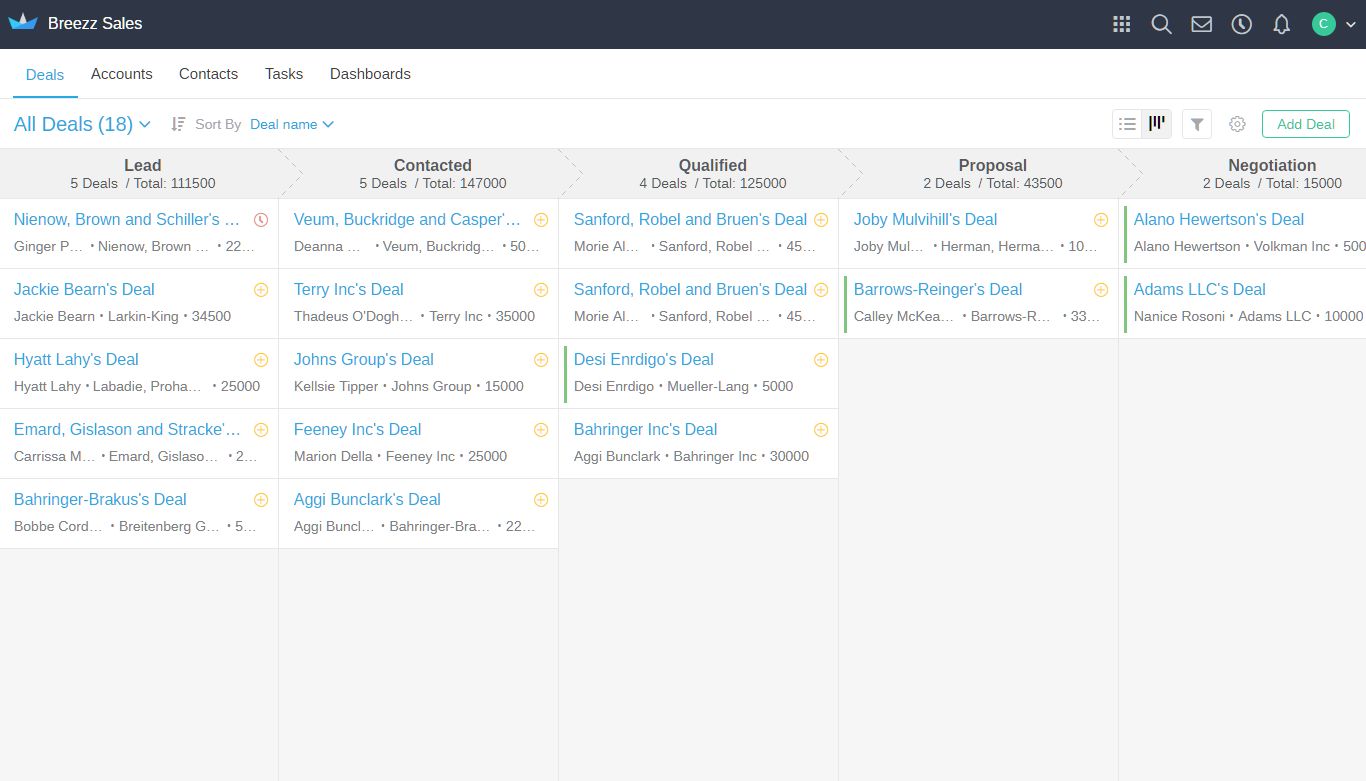Open the apps grid icon
This screenshot has width=1366, height=781.
pyautogui.click(x=1121, y=24)
